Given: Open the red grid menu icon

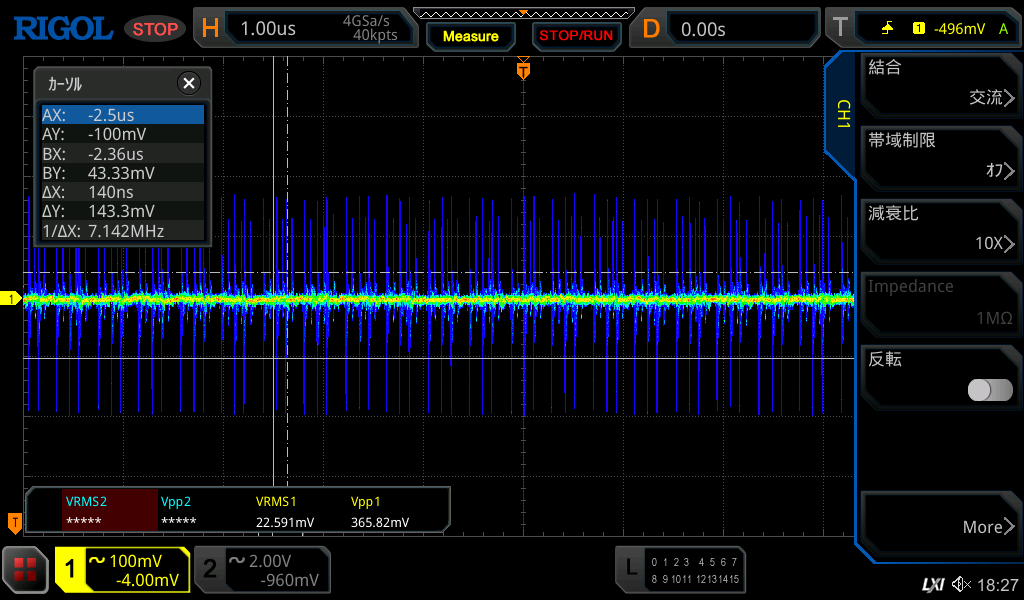Looking at the screenshot, I should [25, 570].
